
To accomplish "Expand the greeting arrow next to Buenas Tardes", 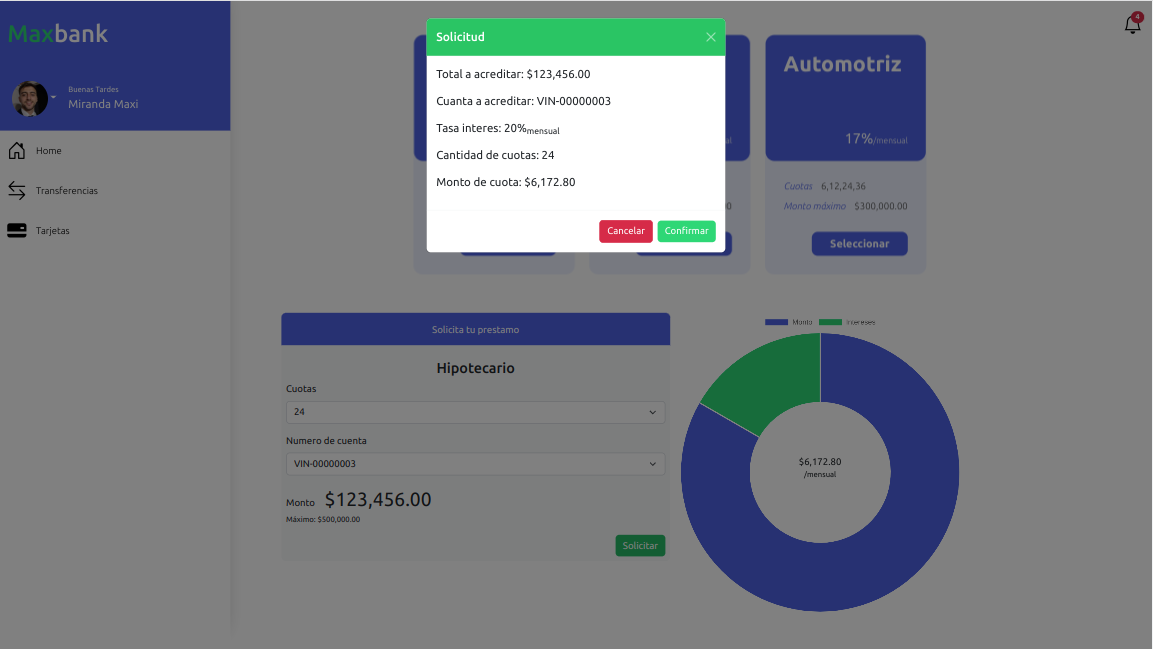I will (53, 97).
